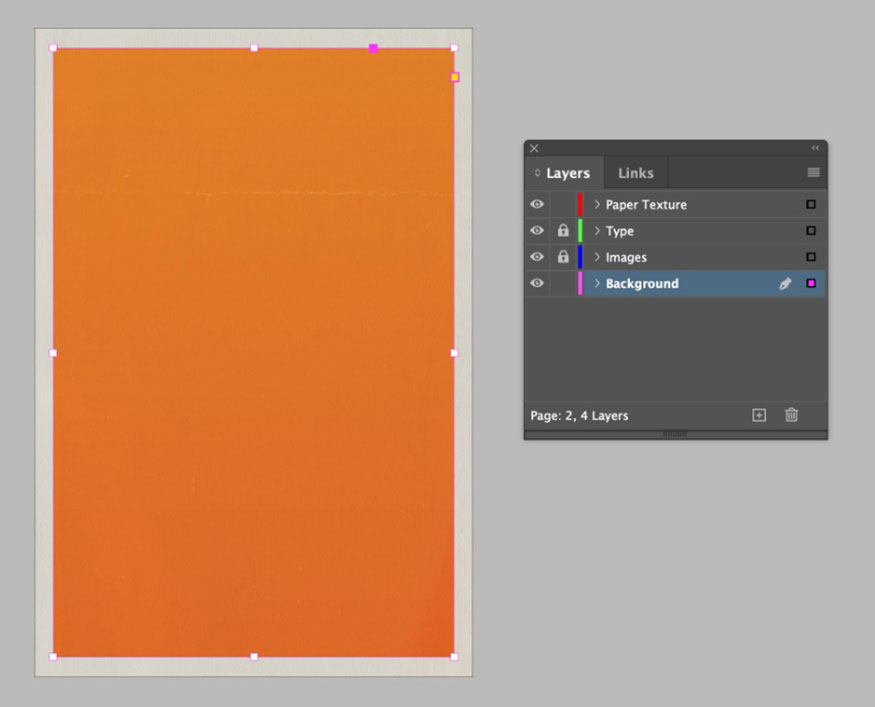Image resolution: width=875 pixels, height=707 pixels.
Task: Click the bottom-left corner handle of the orange frame
Action: coord(53,657)
